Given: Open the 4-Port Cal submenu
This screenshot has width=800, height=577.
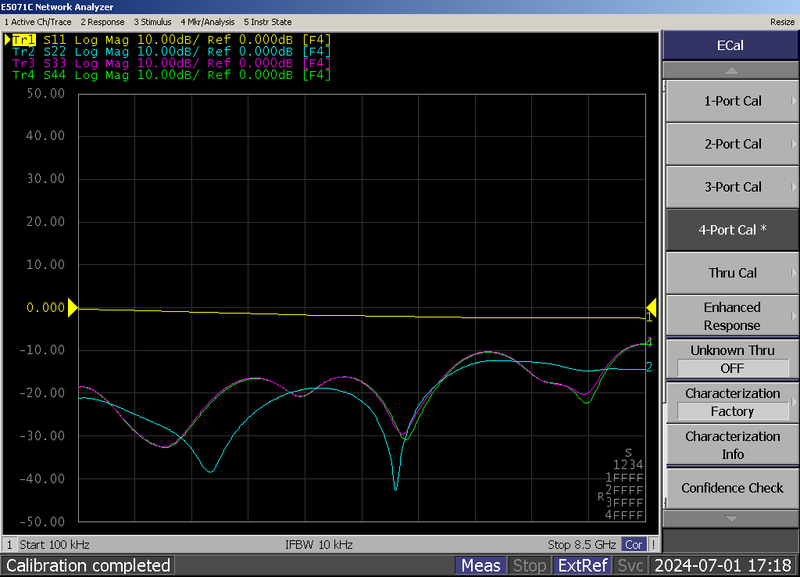Looking at the screenshot, I should (x=732, y=230).
